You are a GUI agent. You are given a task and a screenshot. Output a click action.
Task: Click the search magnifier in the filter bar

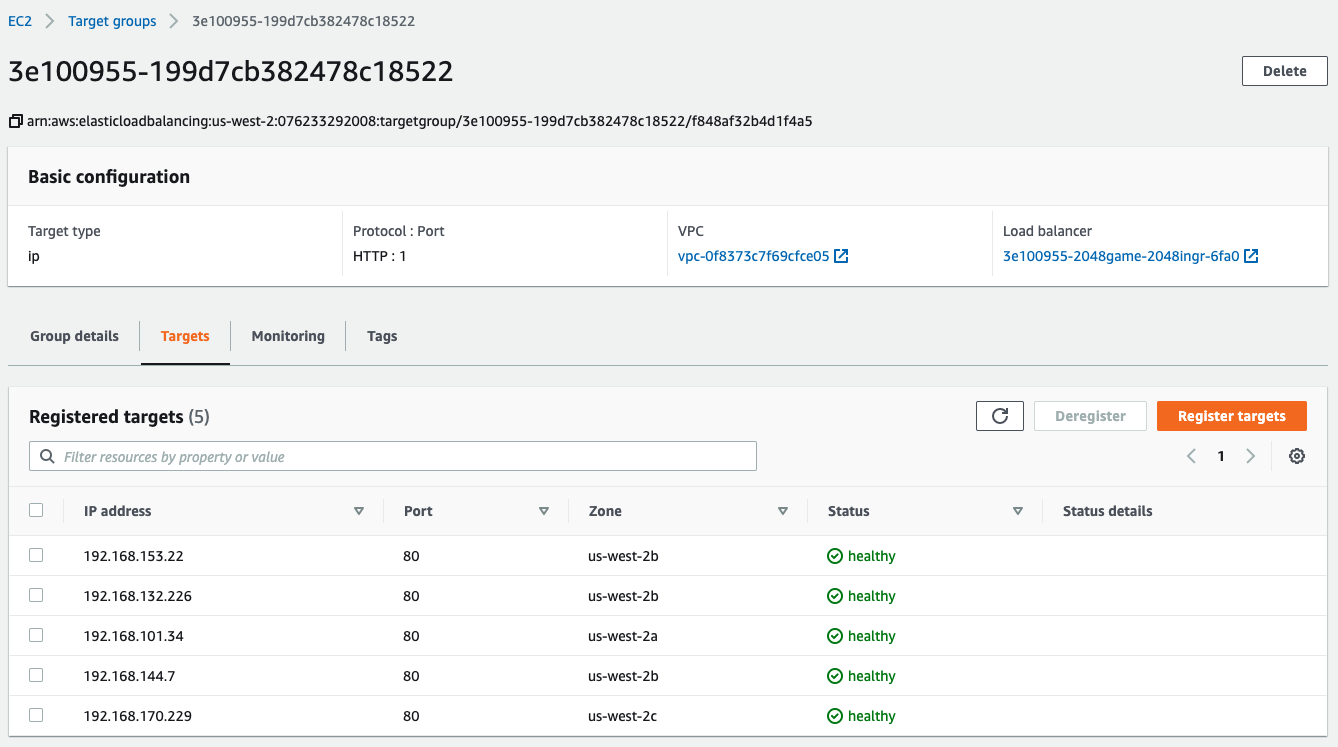47,455
